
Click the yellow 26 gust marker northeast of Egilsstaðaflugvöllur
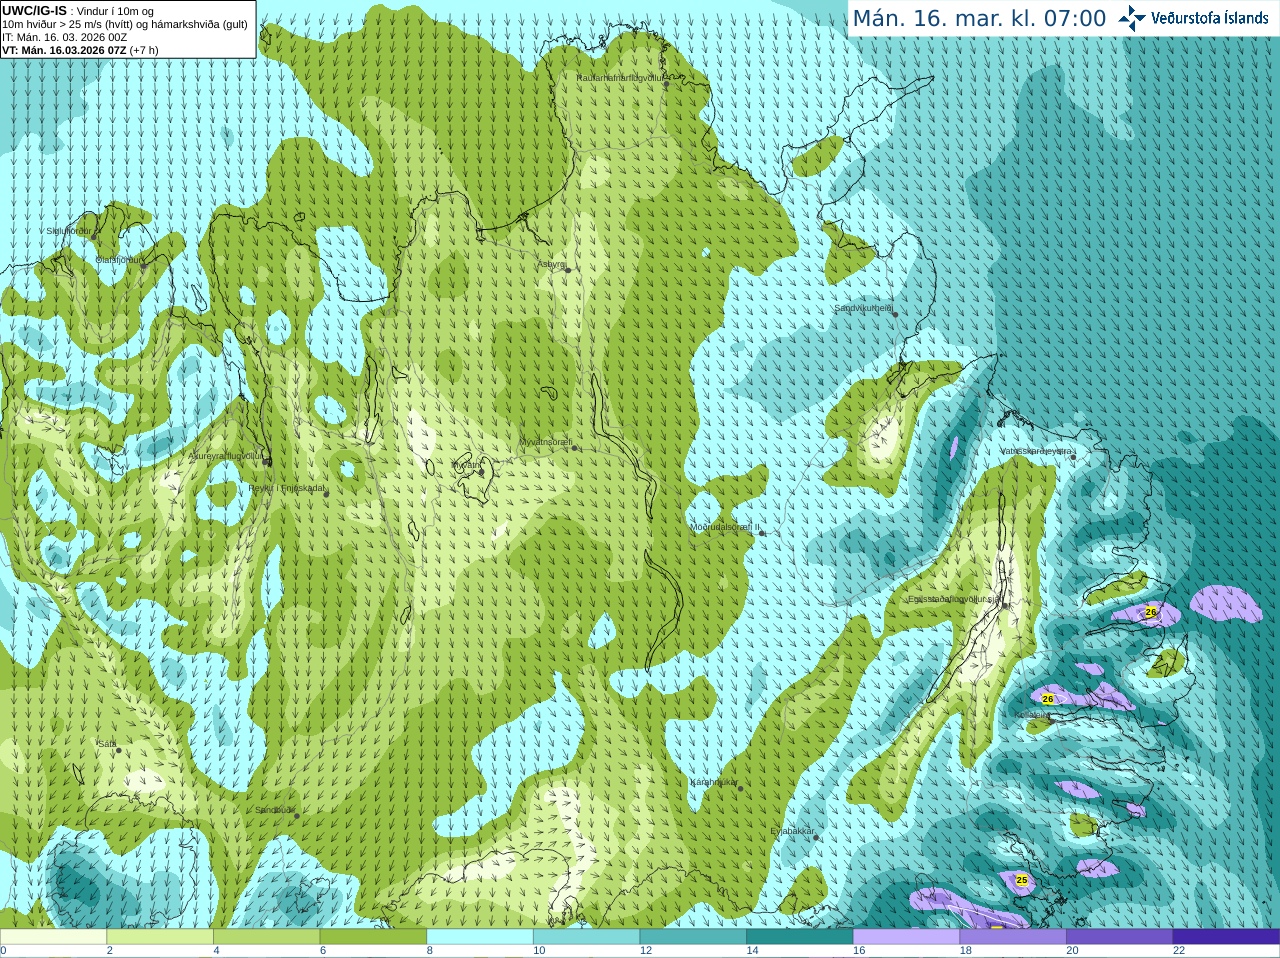click(1151, 612)
